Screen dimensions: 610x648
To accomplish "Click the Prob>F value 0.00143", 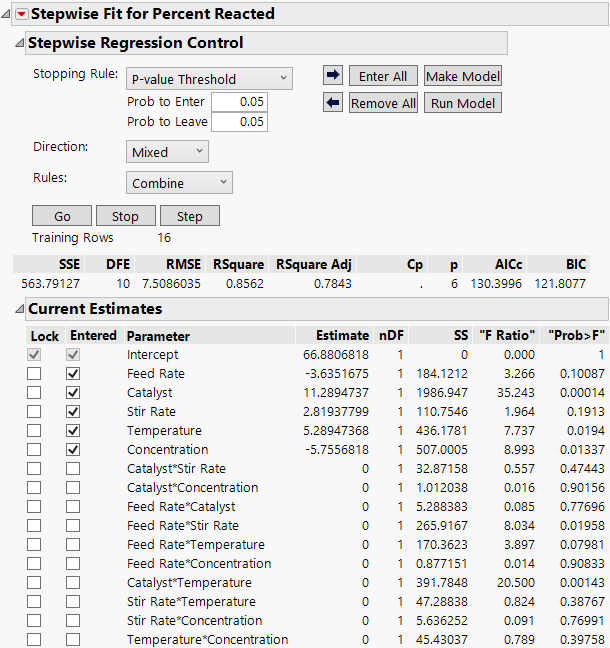I will click(x=582, y=583).
